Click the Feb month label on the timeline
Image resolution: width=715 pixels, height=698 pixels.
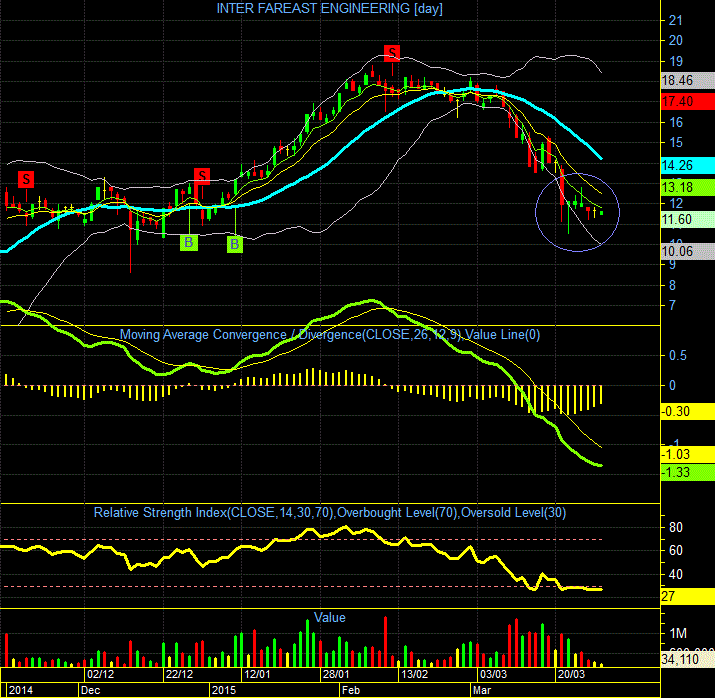click(x=351, y=690)
